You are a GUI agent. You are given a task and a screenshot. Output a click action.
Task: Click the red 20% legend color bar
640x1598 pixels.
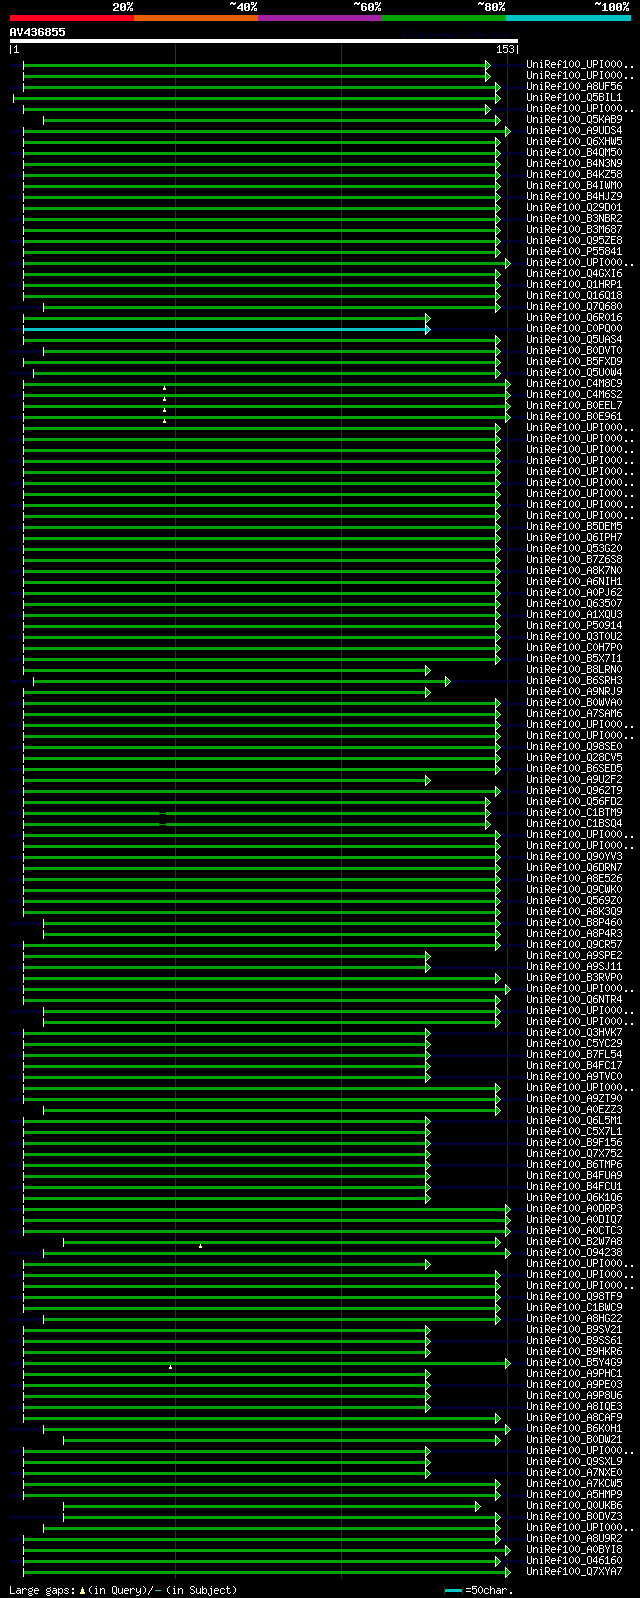tap(71, 18)
